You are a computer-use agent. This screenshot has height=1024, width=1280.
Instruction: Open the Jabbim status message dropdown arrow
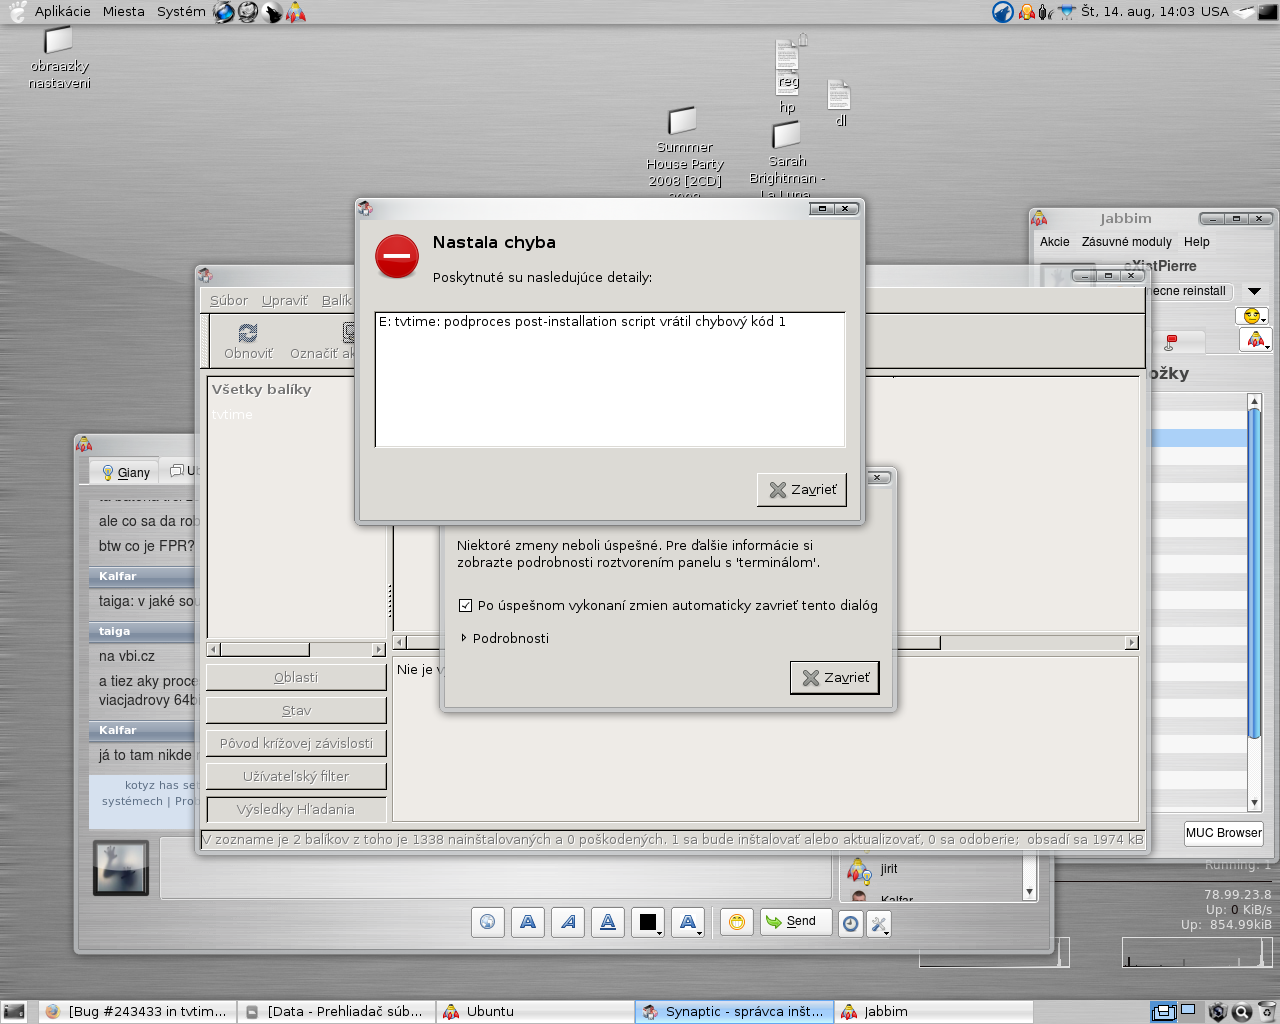click(1254, 291)
